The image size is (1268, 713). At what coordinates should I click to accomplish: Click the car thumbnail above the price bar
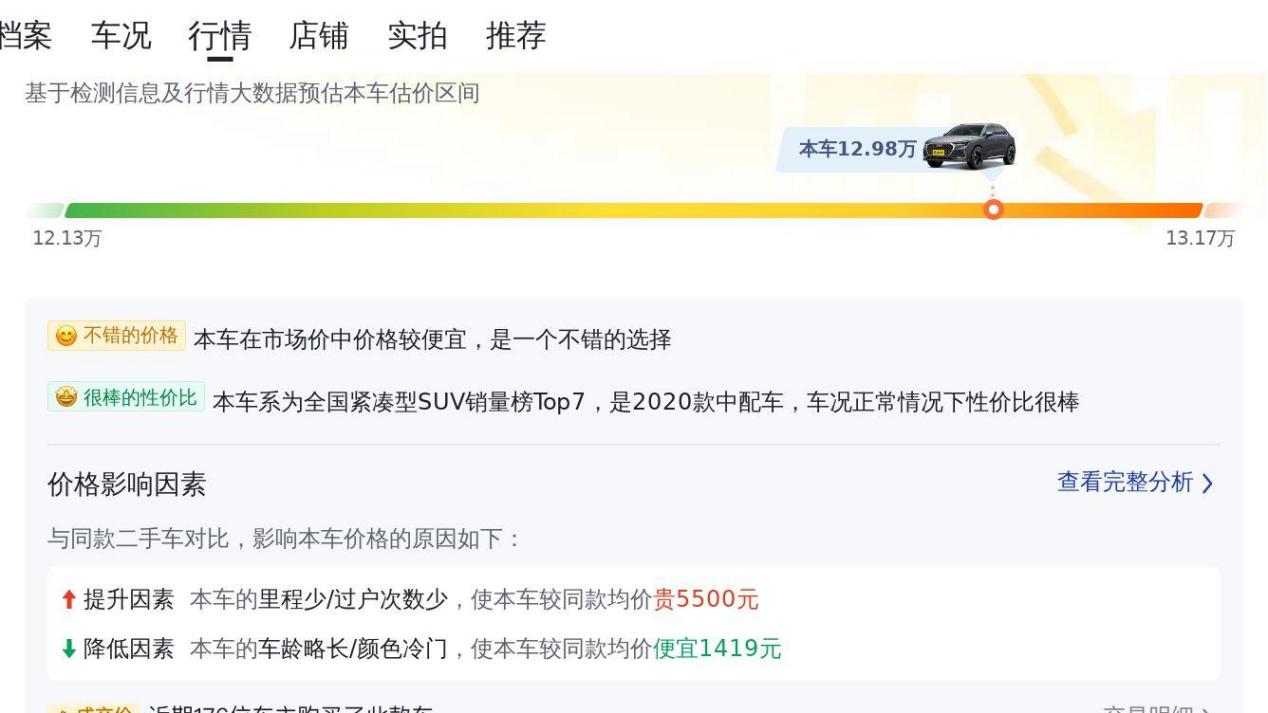969,147
